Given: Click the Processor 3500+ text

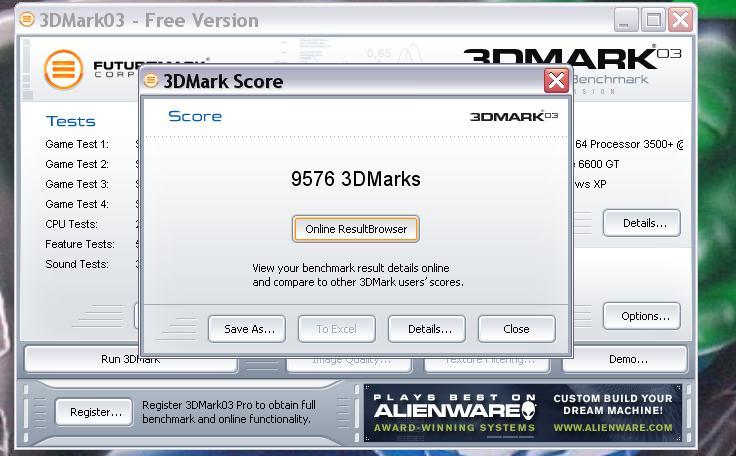Looking at the screenshot, I should (631, 144).
